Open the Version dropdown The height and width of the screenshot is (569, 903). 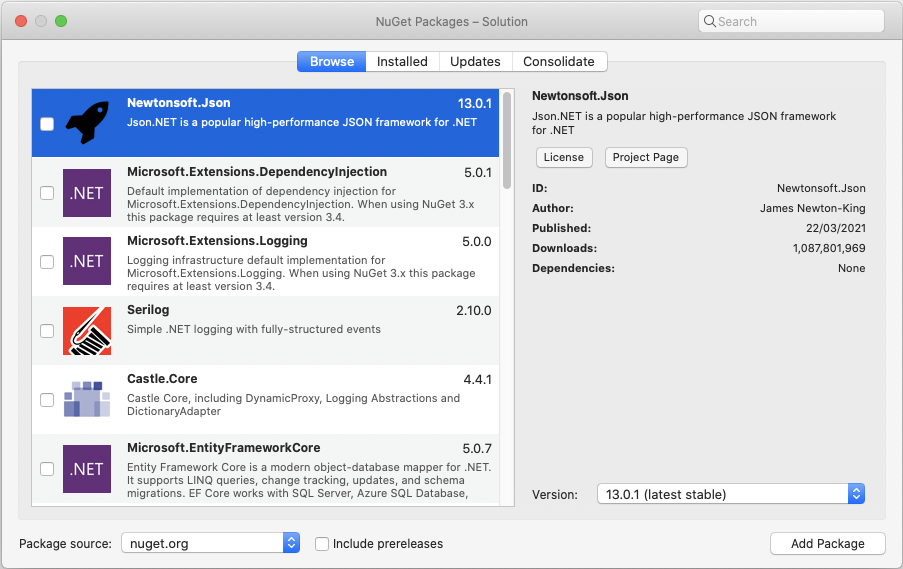pyautogui.click(x=731, y=494)
